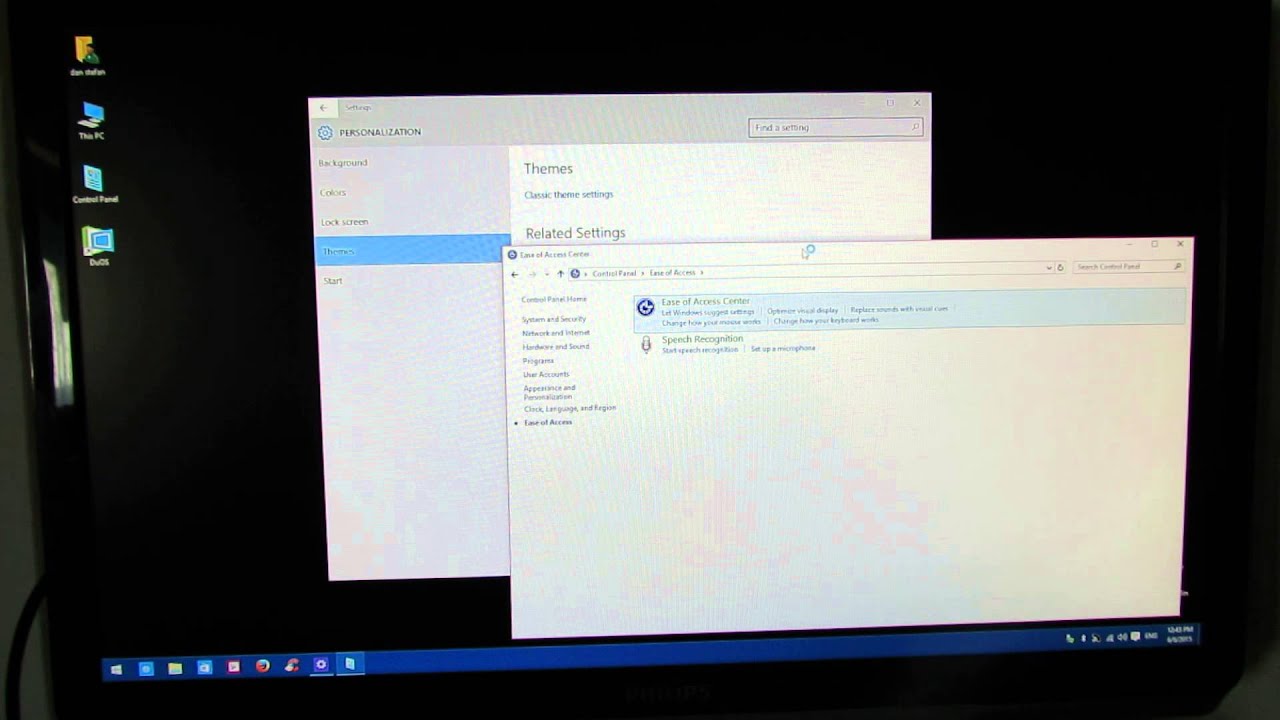This screenshot has height=720, width=1280.
Task: Click Set up a microphone link
Action: pyautogui.click(x=783, y=349)
